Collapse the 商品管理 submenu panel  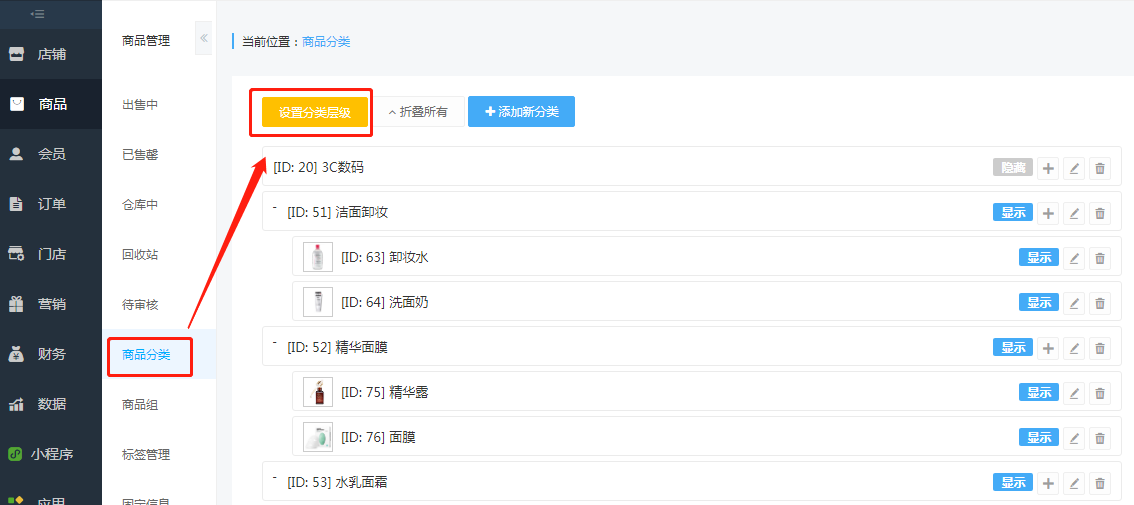(204, 38)
